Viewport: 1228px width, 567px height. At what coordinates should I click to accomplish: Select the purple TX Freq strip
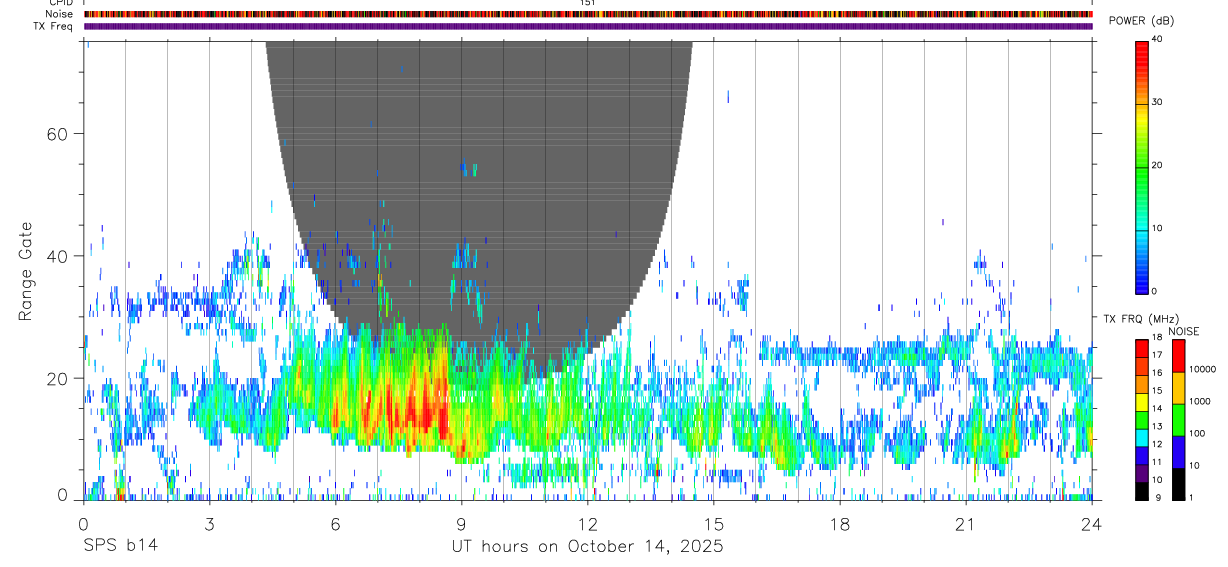pos(588,26)
